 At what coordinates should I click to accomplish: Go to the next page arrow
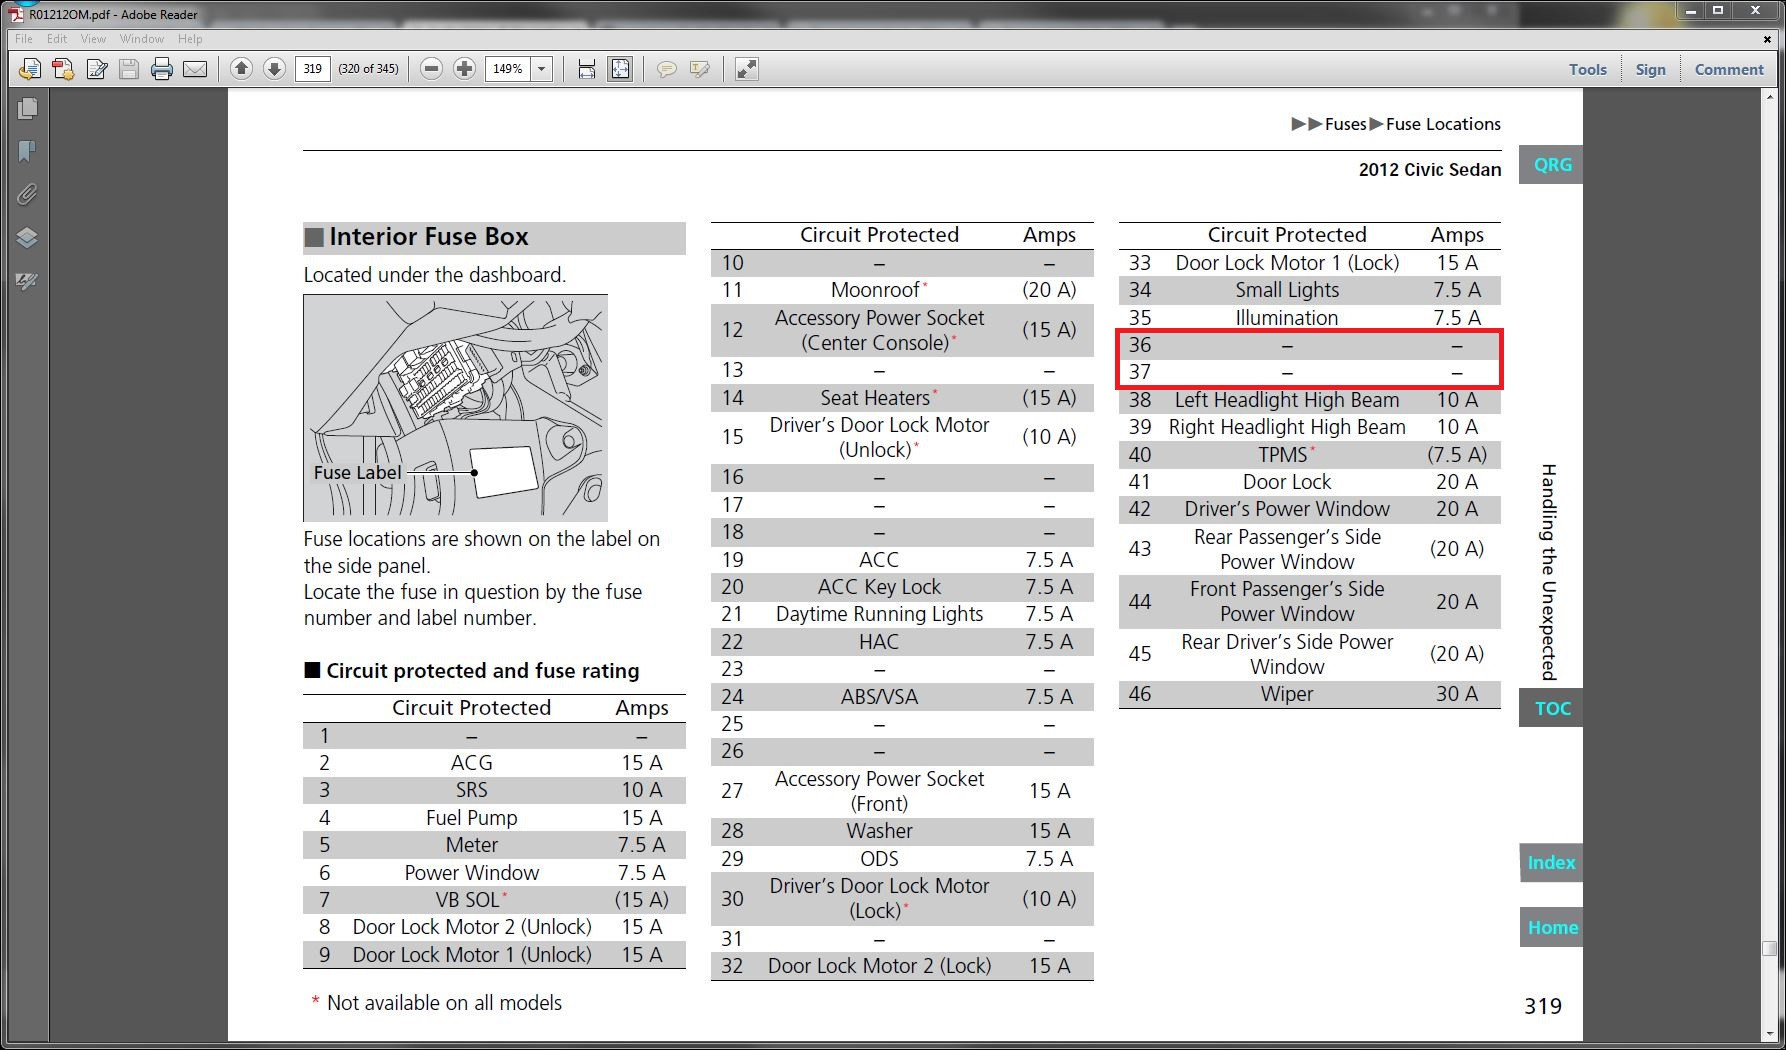[274, 69]
